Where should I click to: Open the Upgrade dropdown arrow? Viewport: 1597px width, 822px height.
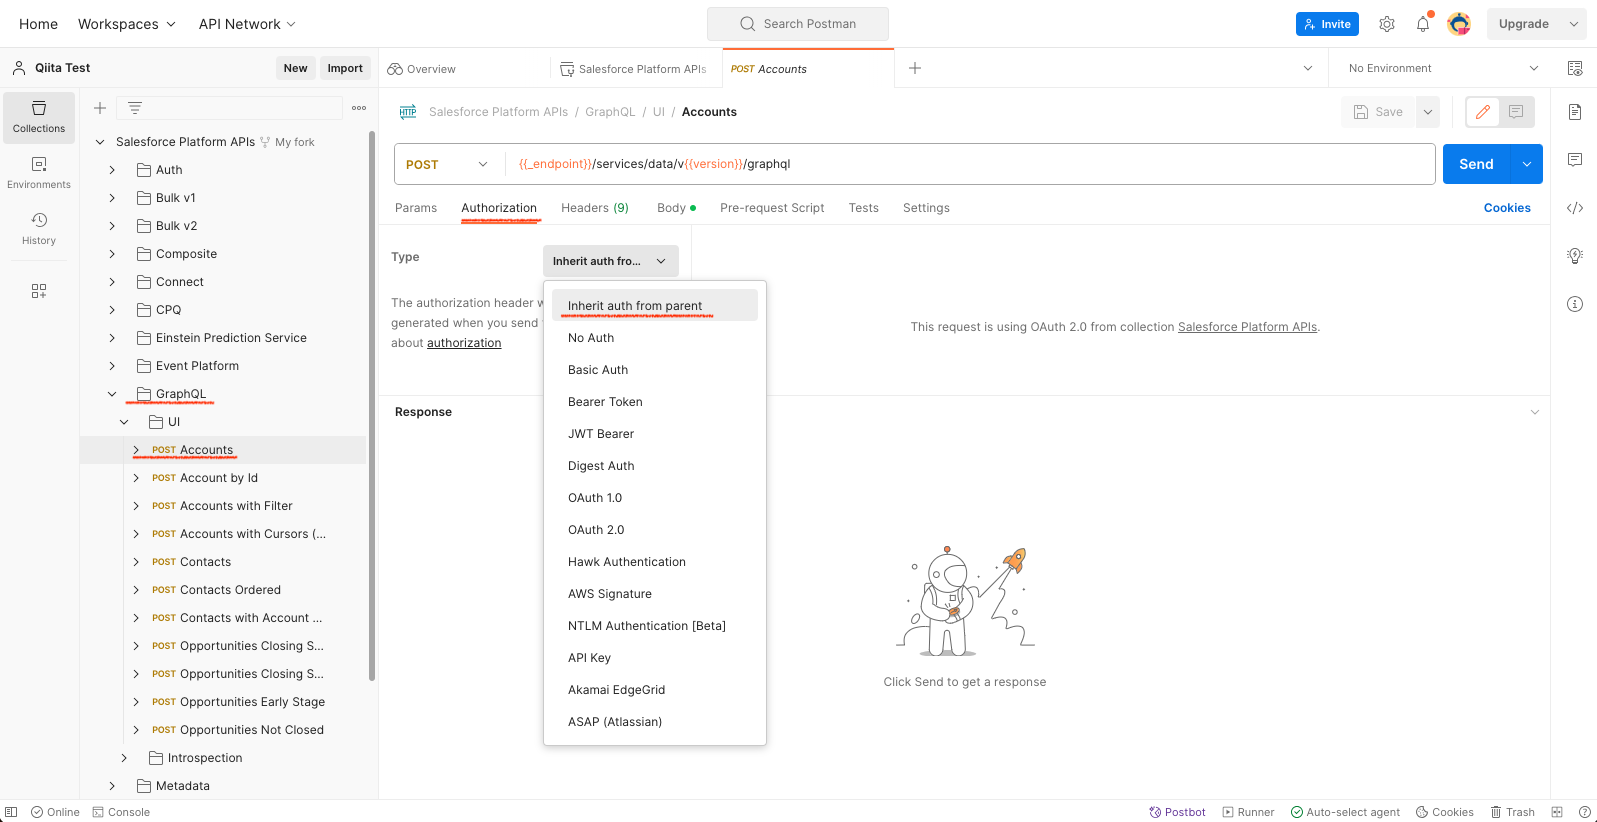[x=1574, y=24]
